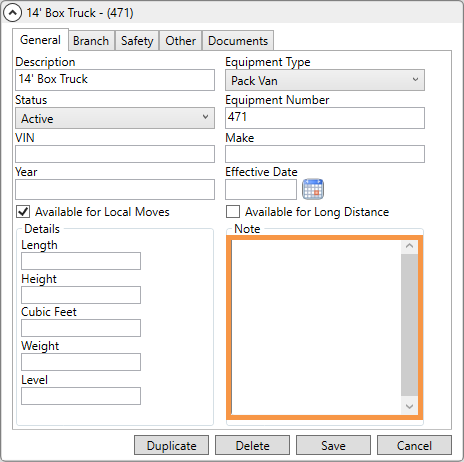Open the Other tab
This screenshot has height=462, width=464.
pyautogui.click(x=180, y=41)
